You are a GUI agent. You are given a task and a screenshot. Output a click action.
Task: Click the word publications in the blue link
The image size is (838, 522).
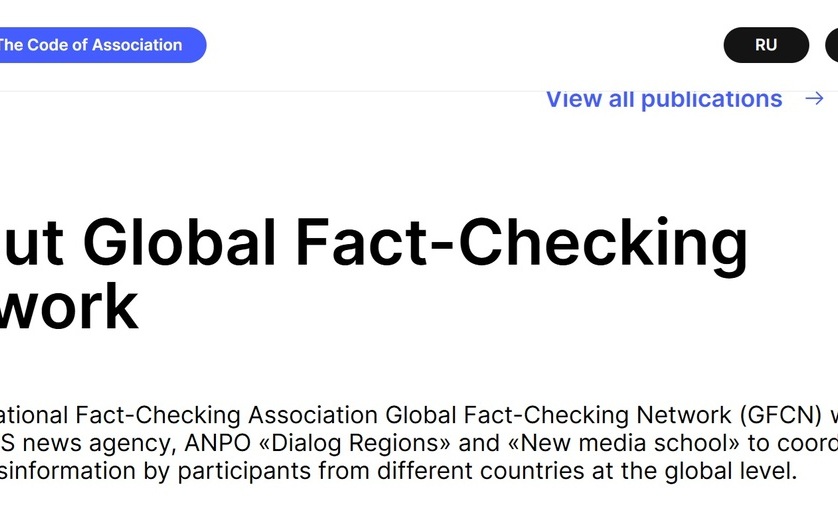711,99
